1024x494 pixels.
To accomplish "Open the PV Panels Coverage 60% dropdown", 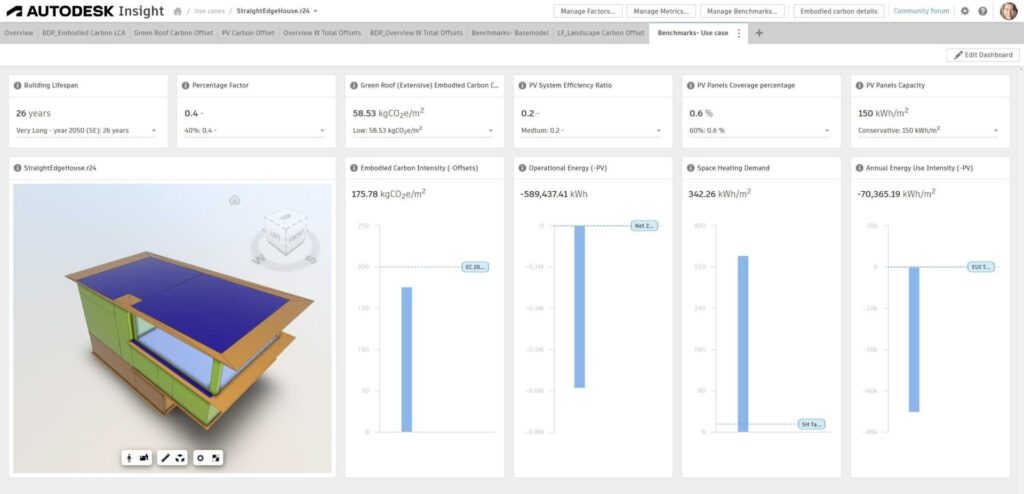I will tap(760, 131).
